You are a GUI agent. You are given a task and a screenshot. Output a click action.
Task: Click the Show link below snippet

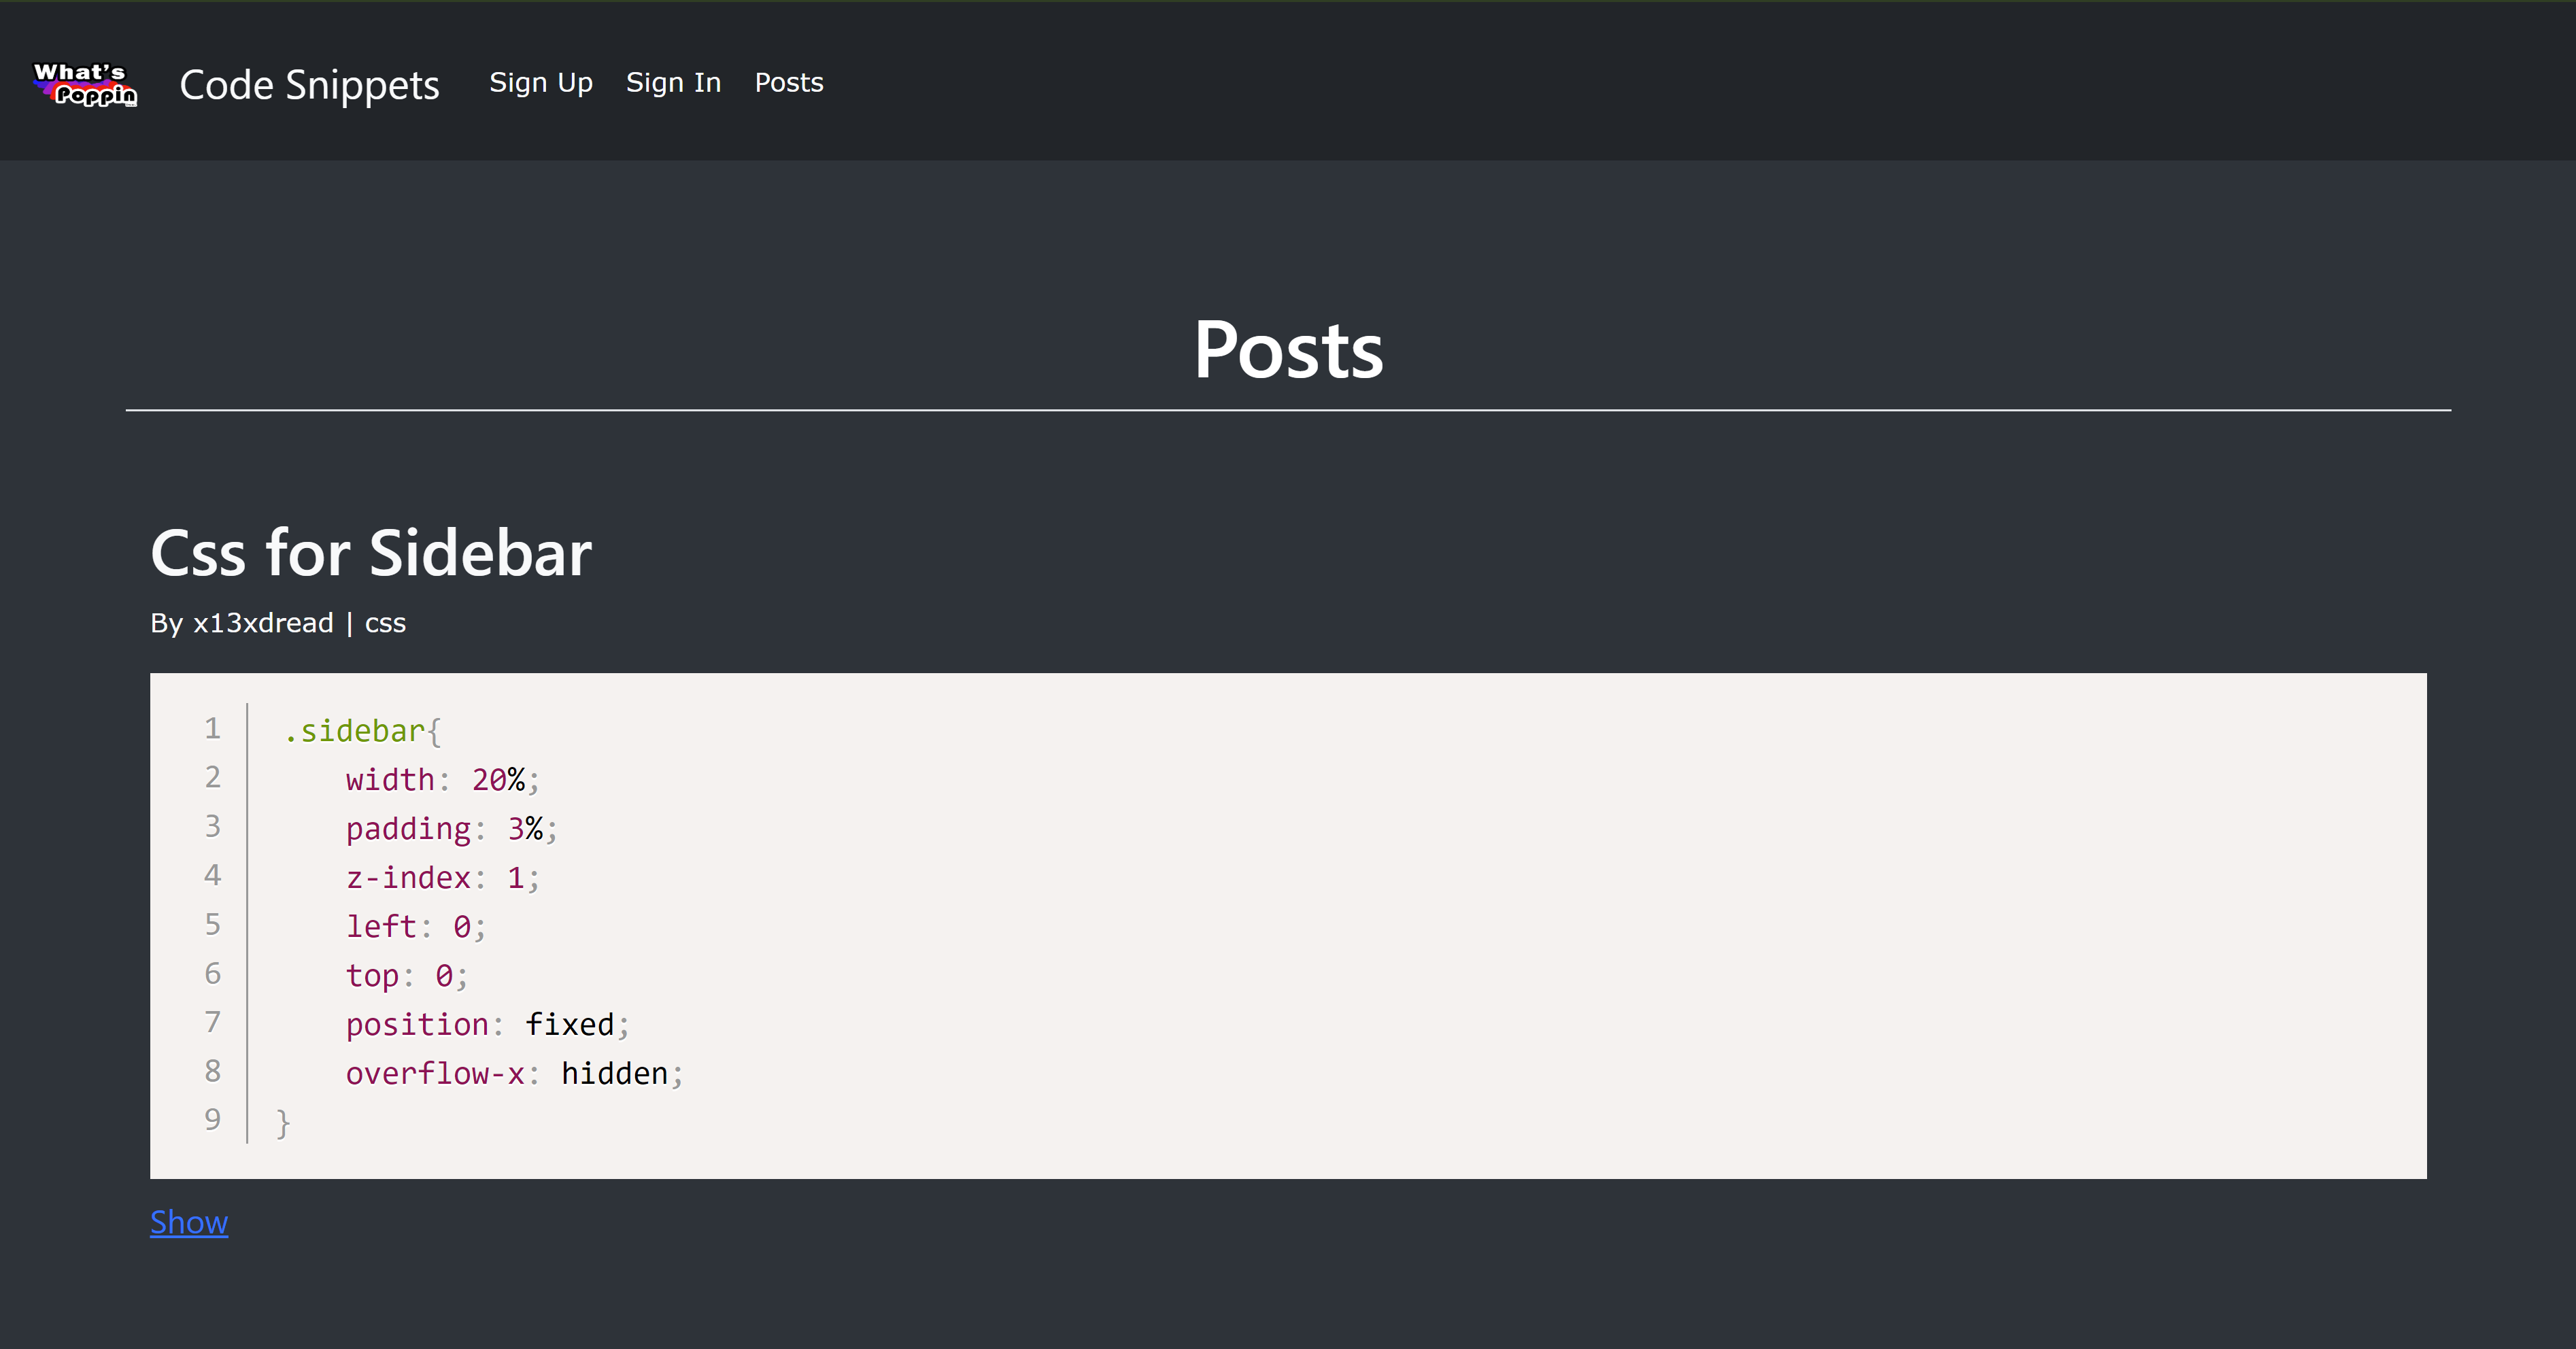pos(189,1222)
